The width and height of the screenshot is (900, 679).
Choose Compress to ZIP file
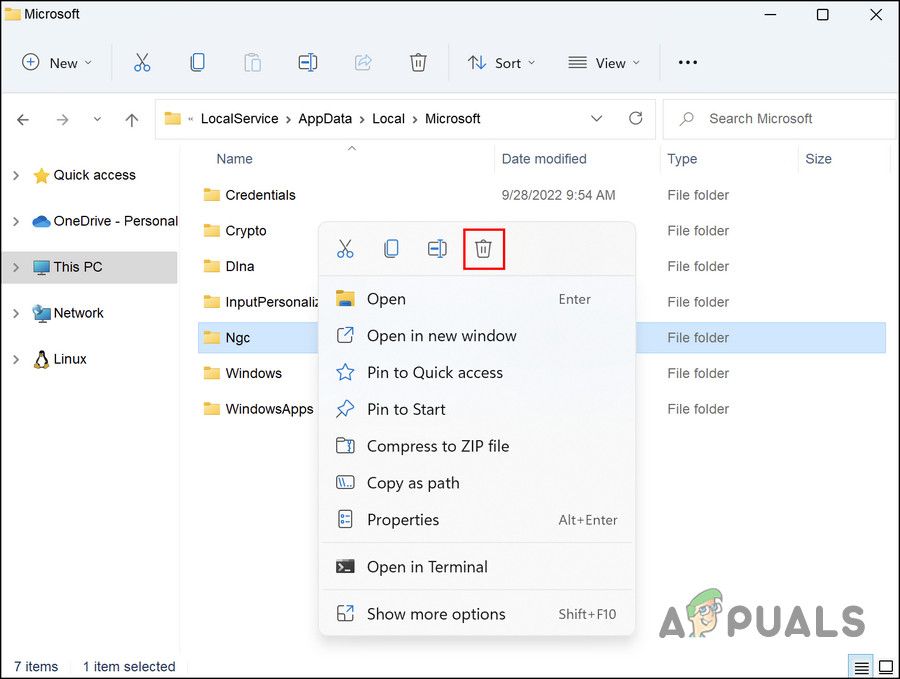point(477,446)
